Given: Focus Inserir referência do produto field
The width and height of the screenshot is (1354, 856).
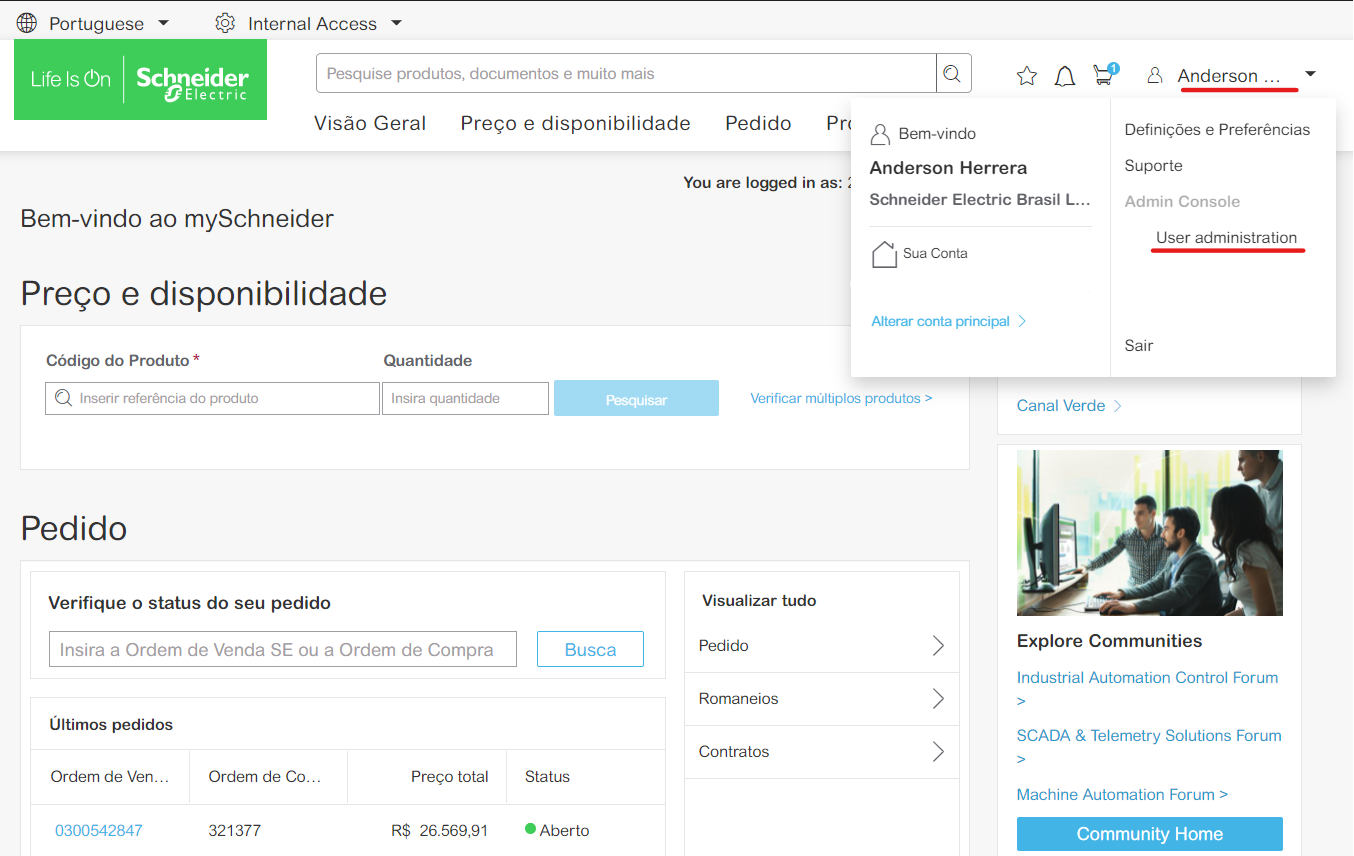Looking at the screenshot, I should 212,398.
